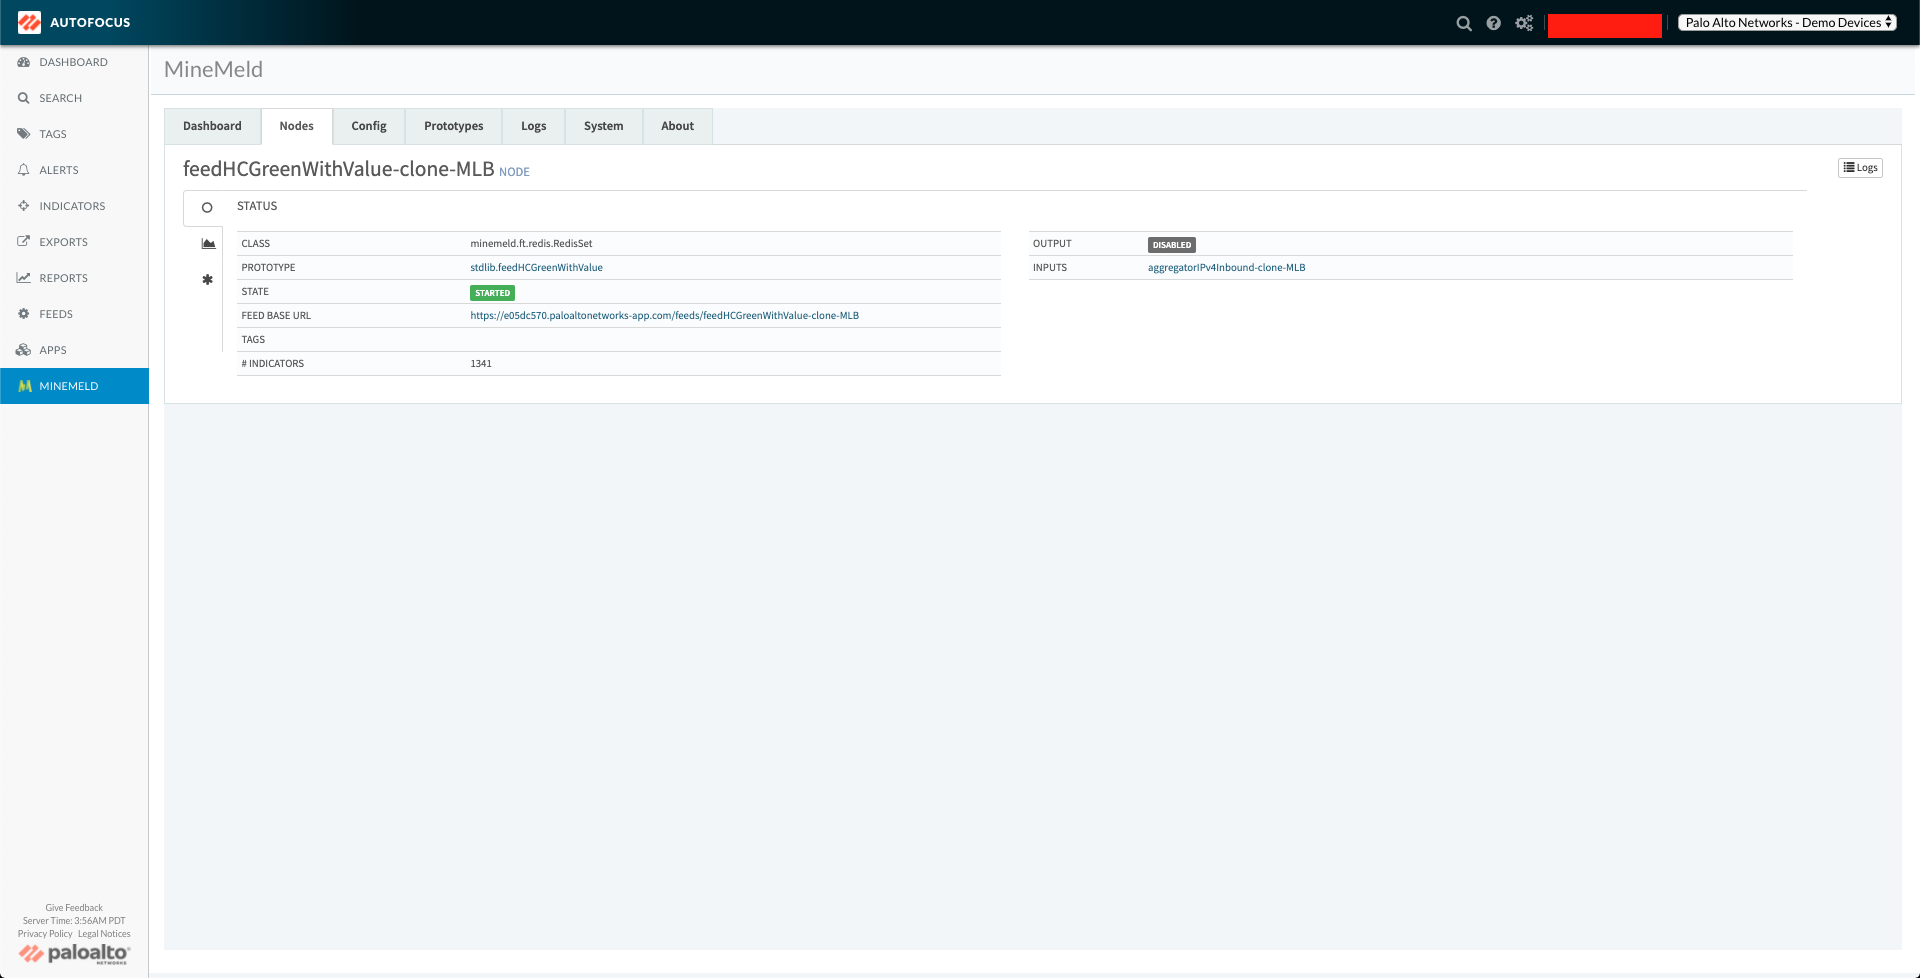Click the AutoFocus logo icon
Viewport: 1920px width, 978px height.
tap(29, 22)
